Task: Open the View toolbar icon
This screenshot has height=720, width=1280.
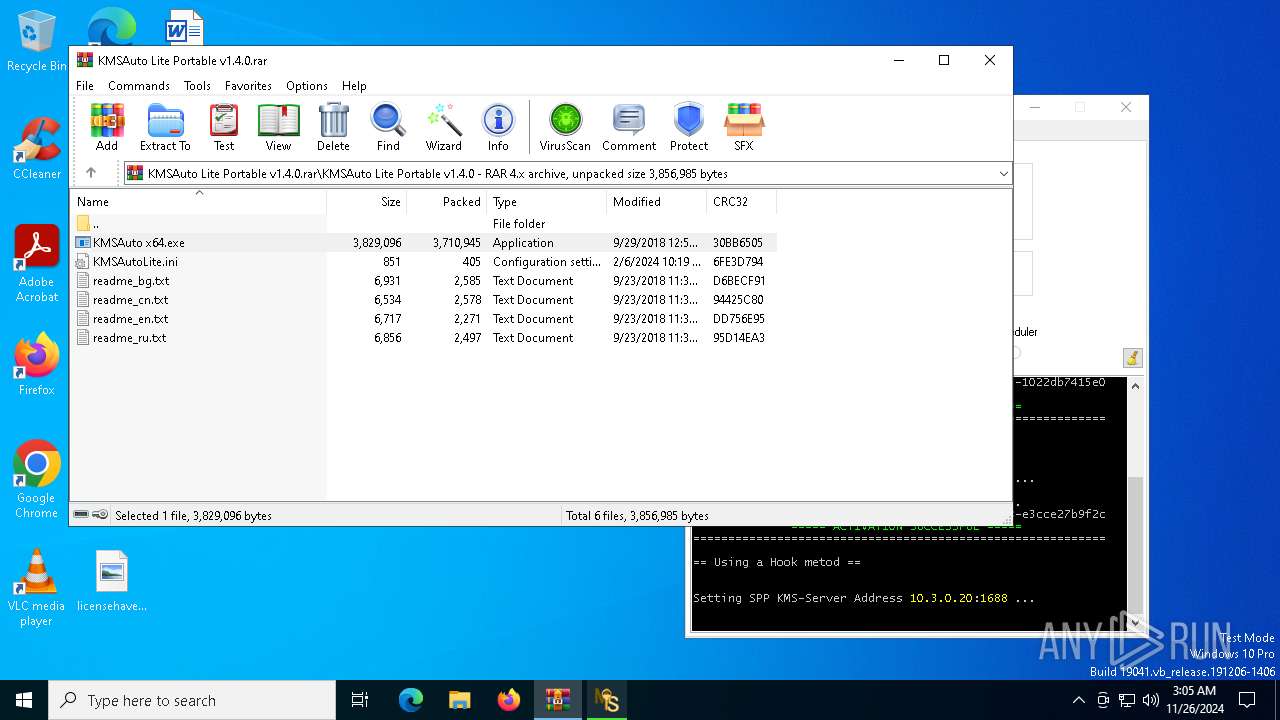Action: pyautogui.click(x=278, y=127)
